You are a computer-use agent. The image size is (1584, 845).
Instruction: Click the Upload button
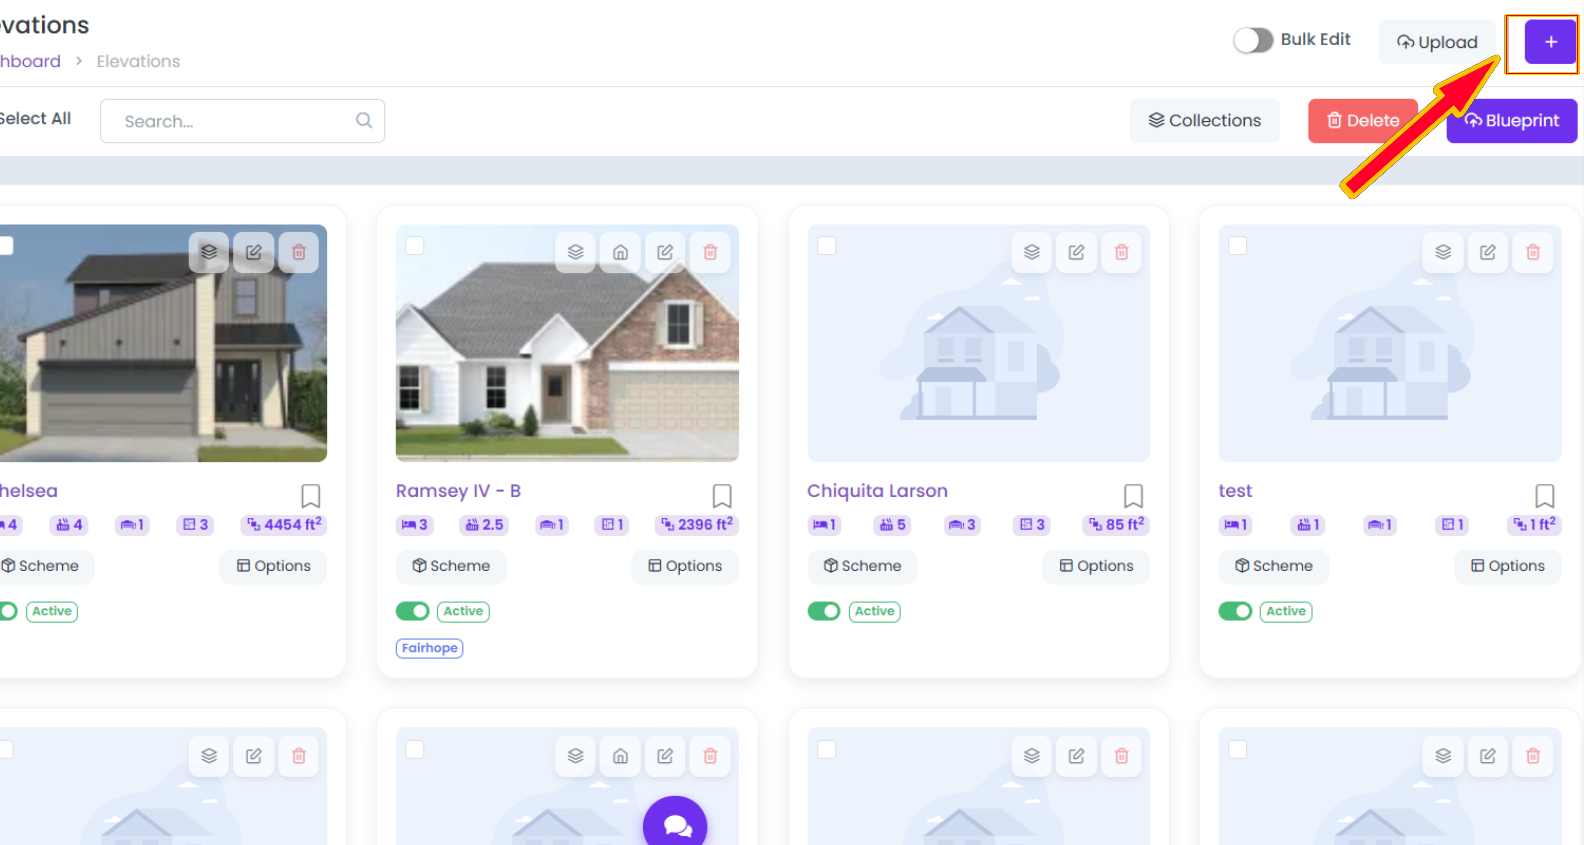click(1437, 42)
